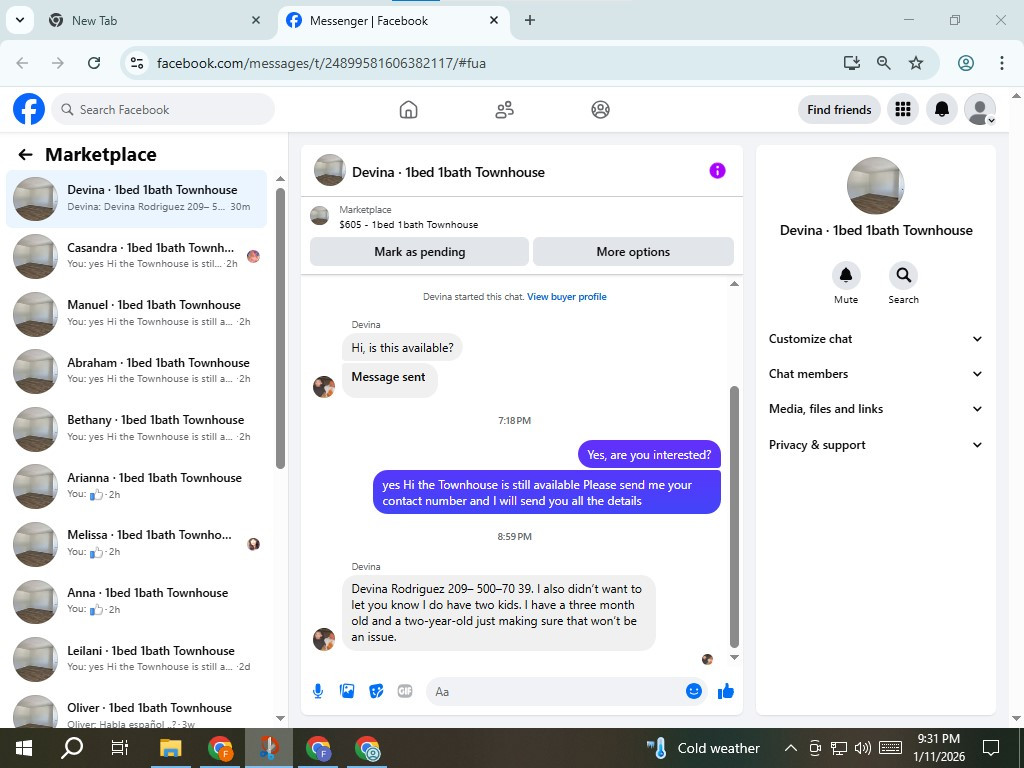Show hidden icons in system tray

[790, 748]
